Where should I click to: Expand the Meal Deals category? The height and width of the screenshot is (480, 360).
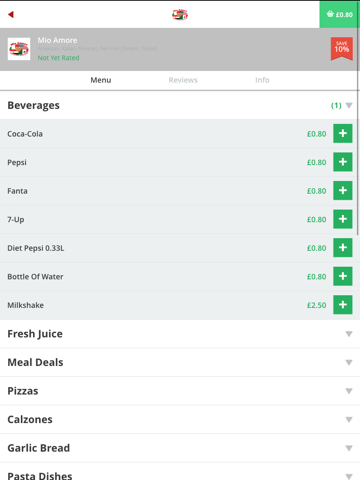click(180, 362)
